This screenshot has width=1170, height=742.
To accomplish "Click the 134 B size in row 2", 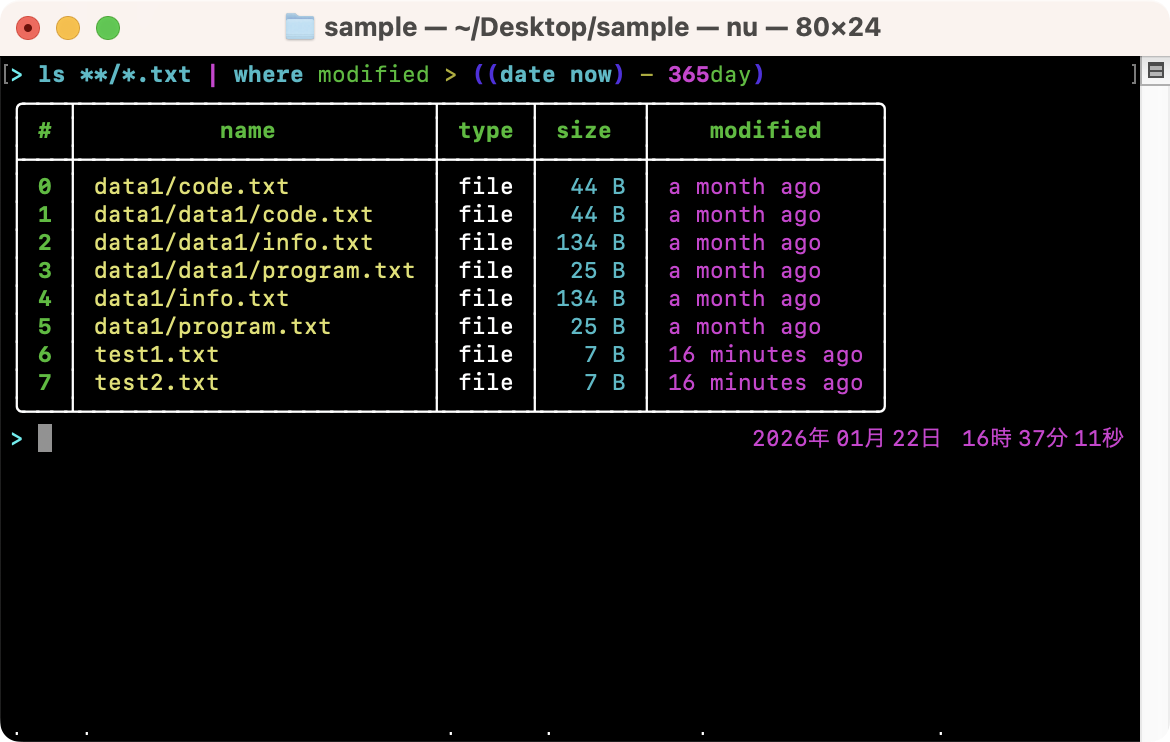I will point(590,243).
